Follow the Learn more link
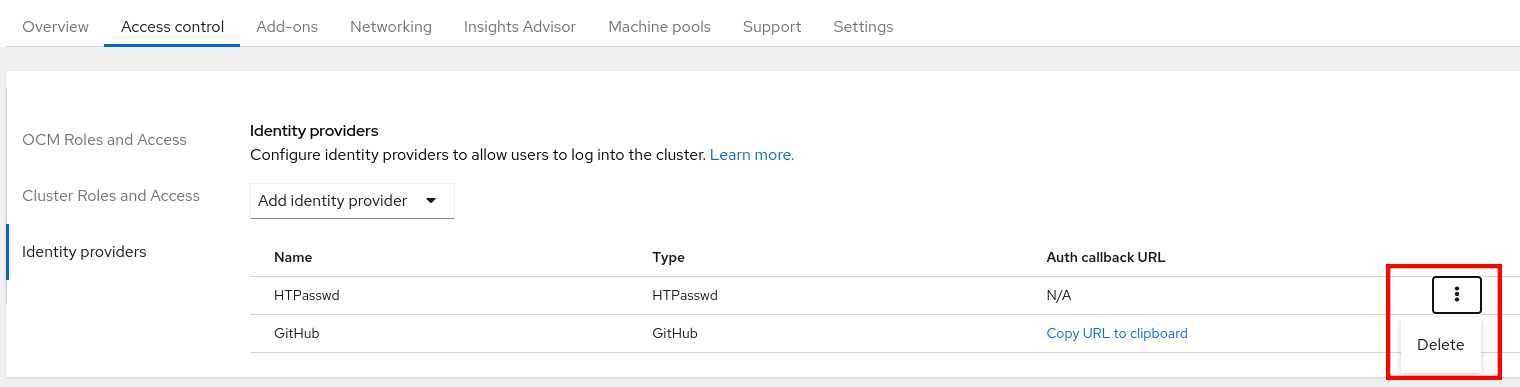The width and height of the screenshot is (1520, 387). [752, 156]
